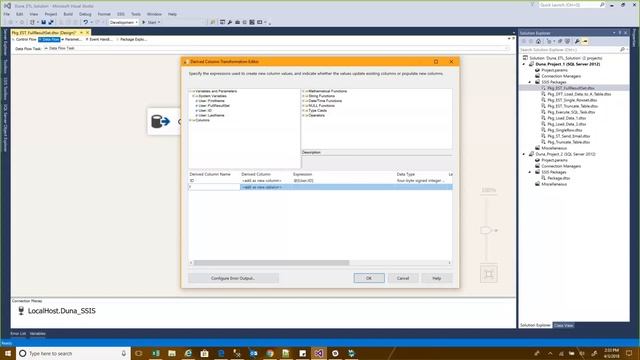This screenshot has height=360, width=640.
Task: Expand String Functions node
Action: pyautogui.click(x=303, y=96)
